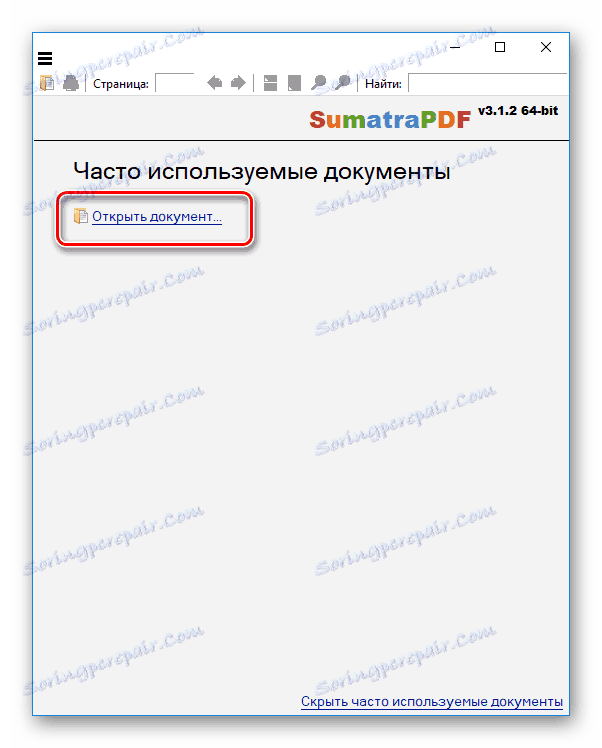Click the Часто используемые документы heading
The image size is (602, 748).
click(x=262, y=171)
